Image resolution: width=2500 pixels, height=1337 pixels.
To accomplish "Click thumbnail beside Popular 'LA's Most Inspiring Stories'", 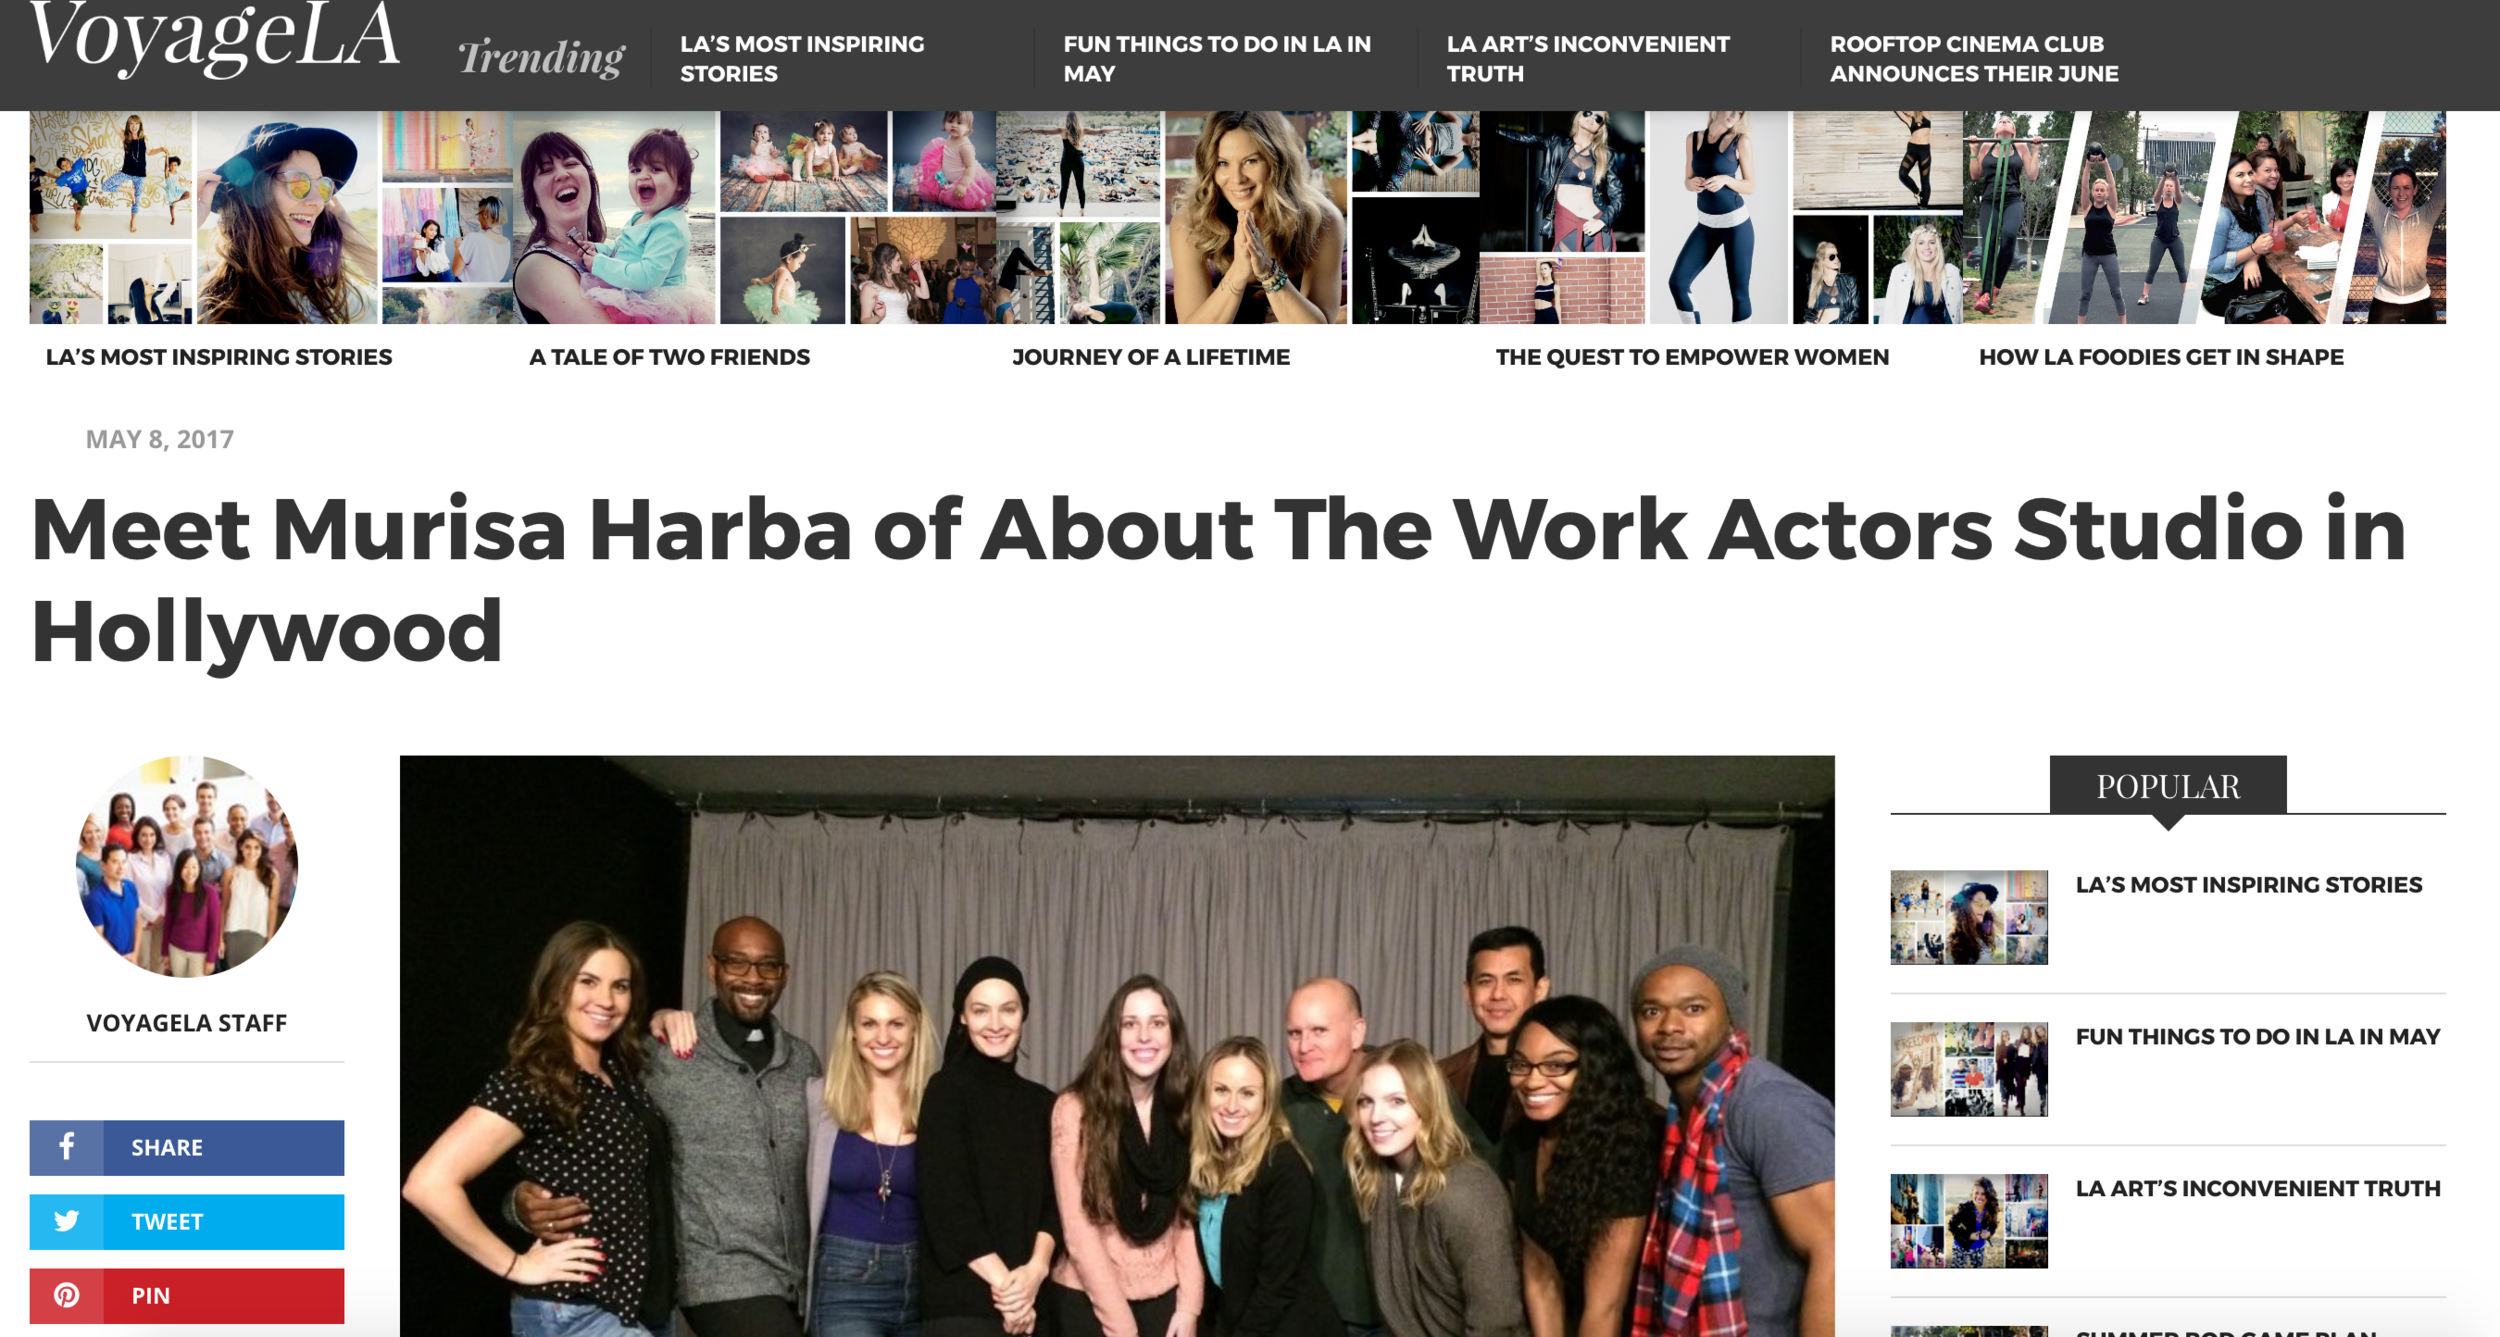I will (x=1968, y=917).
